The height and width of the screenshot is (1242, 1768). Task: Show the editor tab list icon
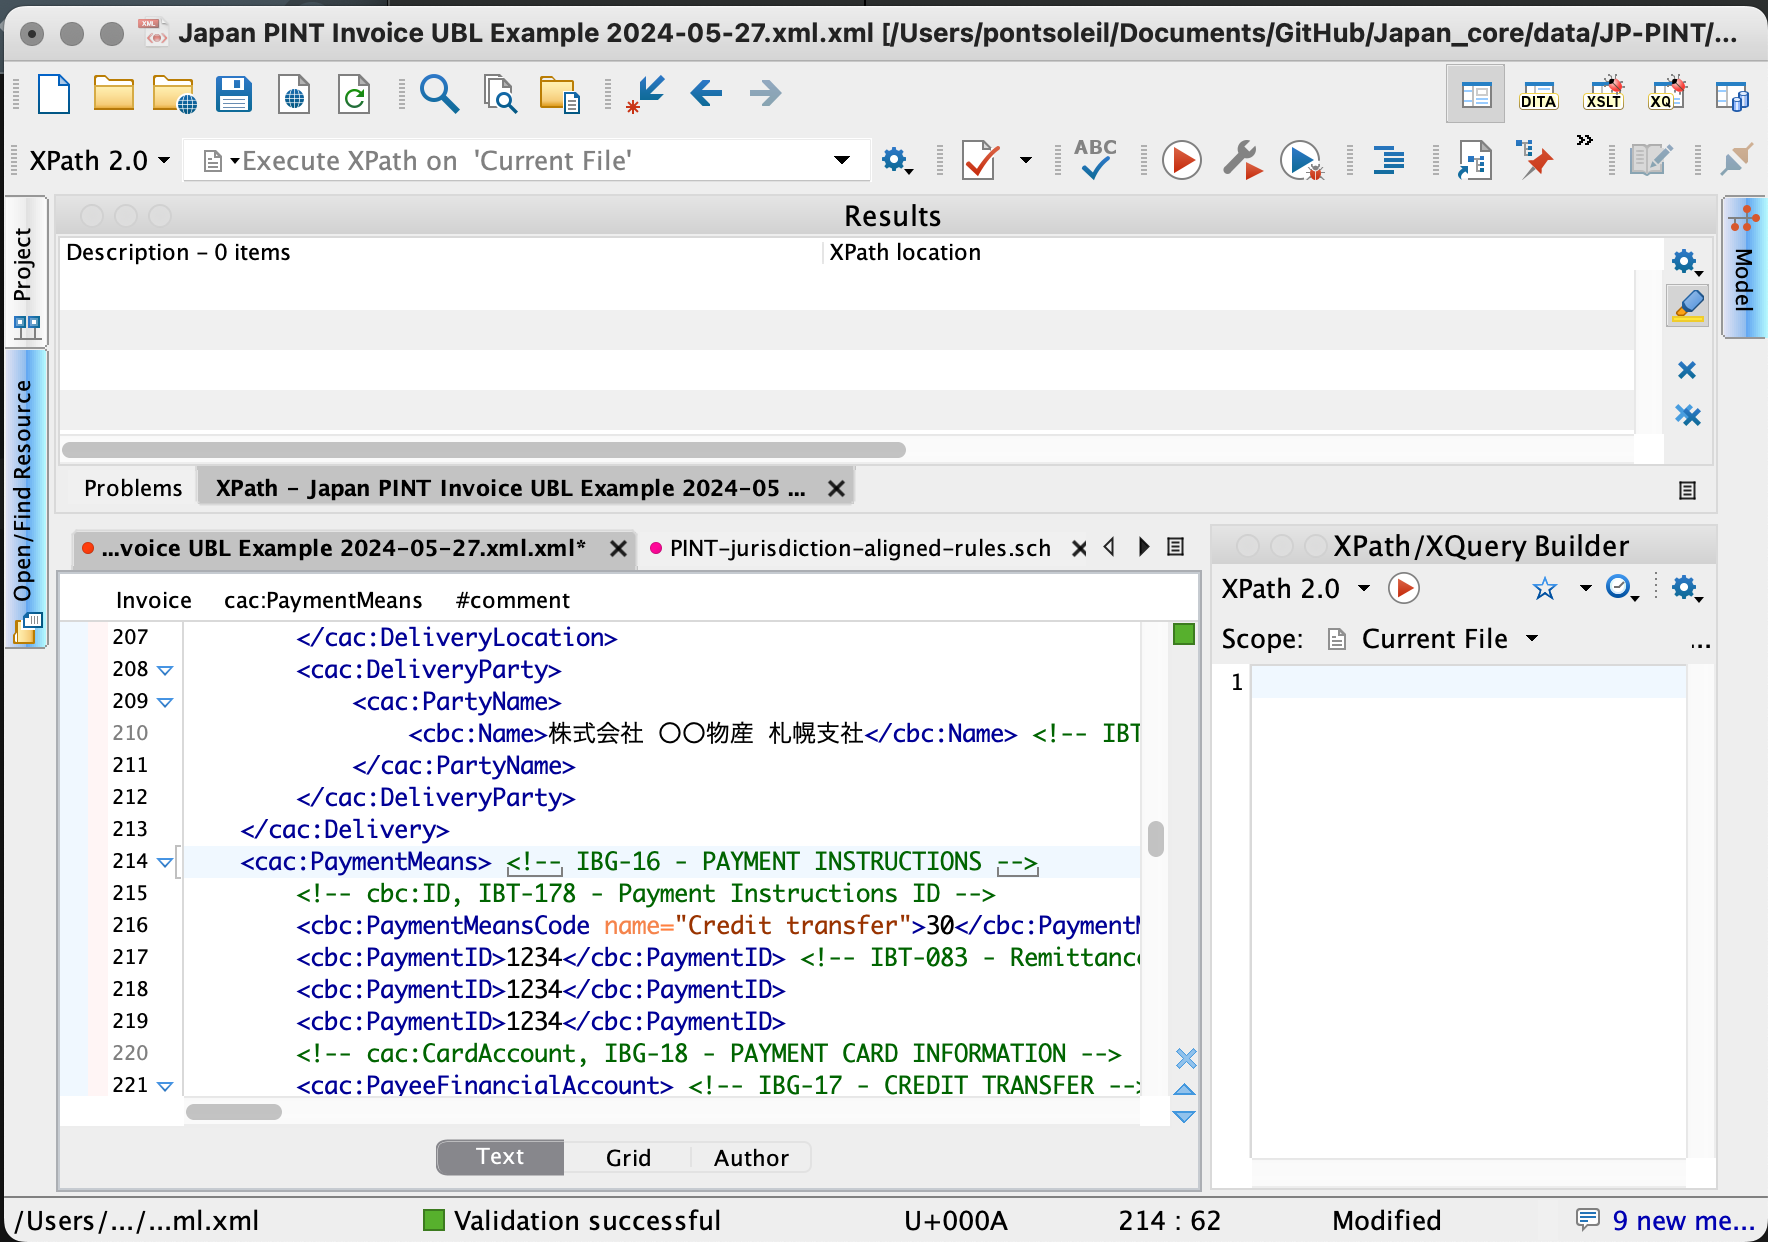click(1176, 547)
